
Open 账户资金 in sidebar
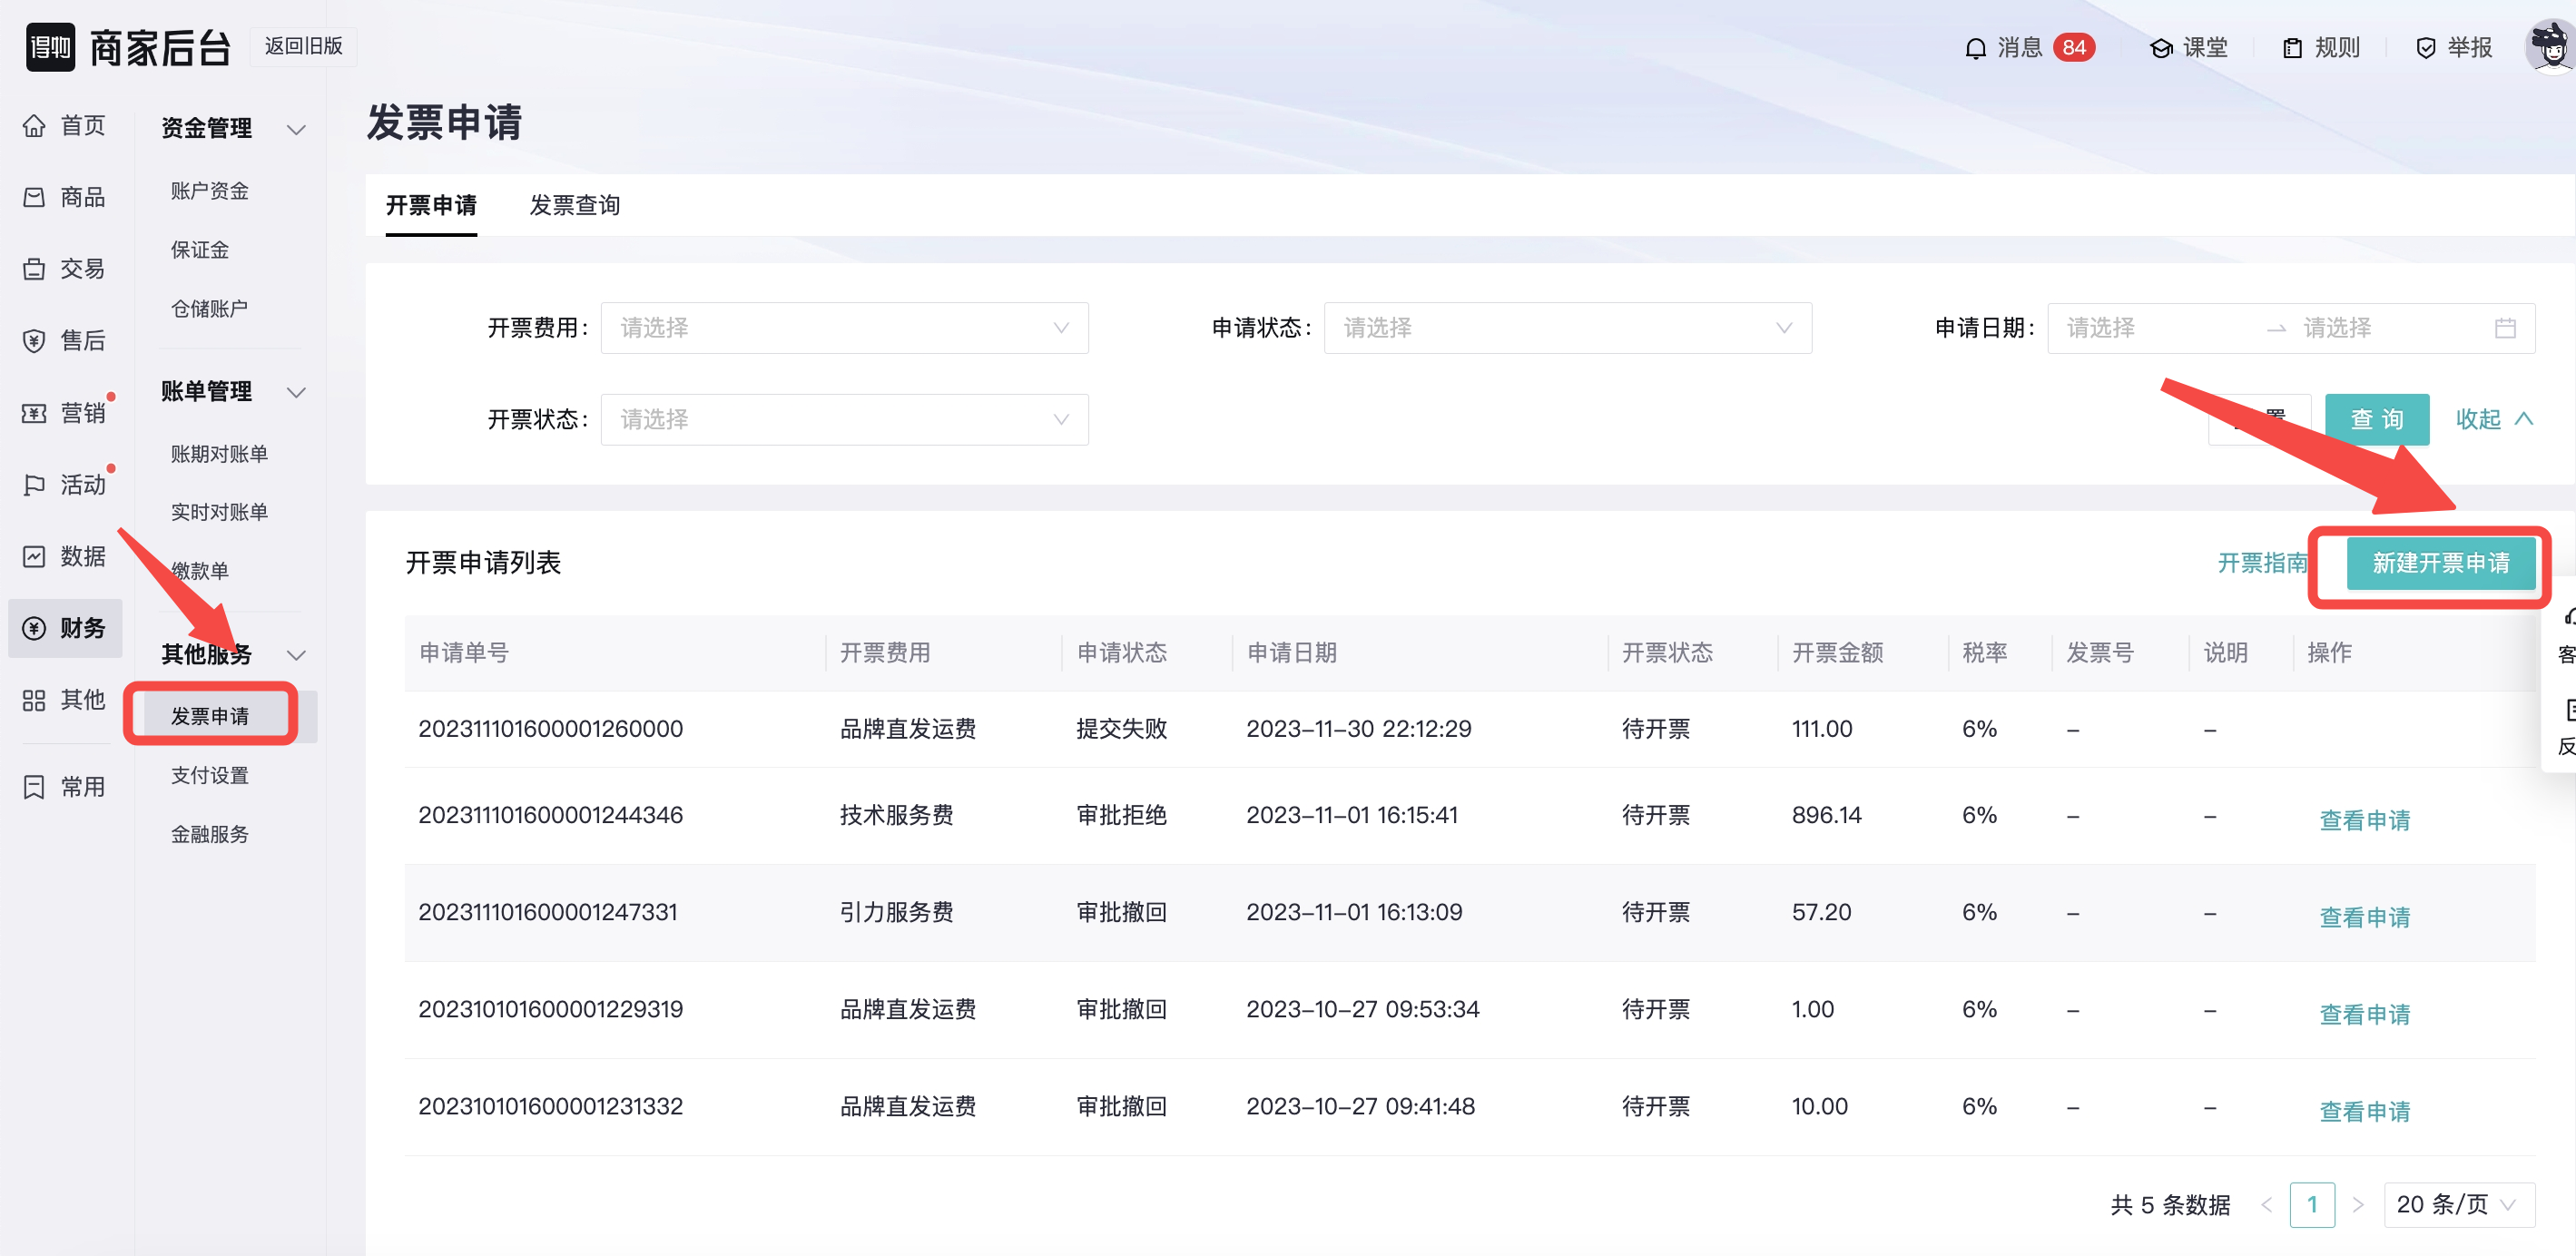pyautogui.click(x=209, y=191)
